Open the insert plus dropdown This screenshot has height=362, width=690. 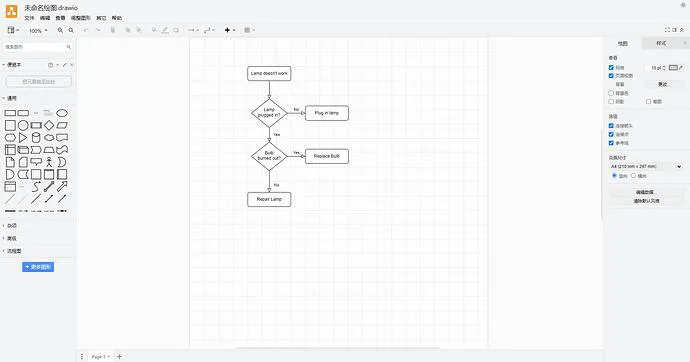tap(230, 30)
